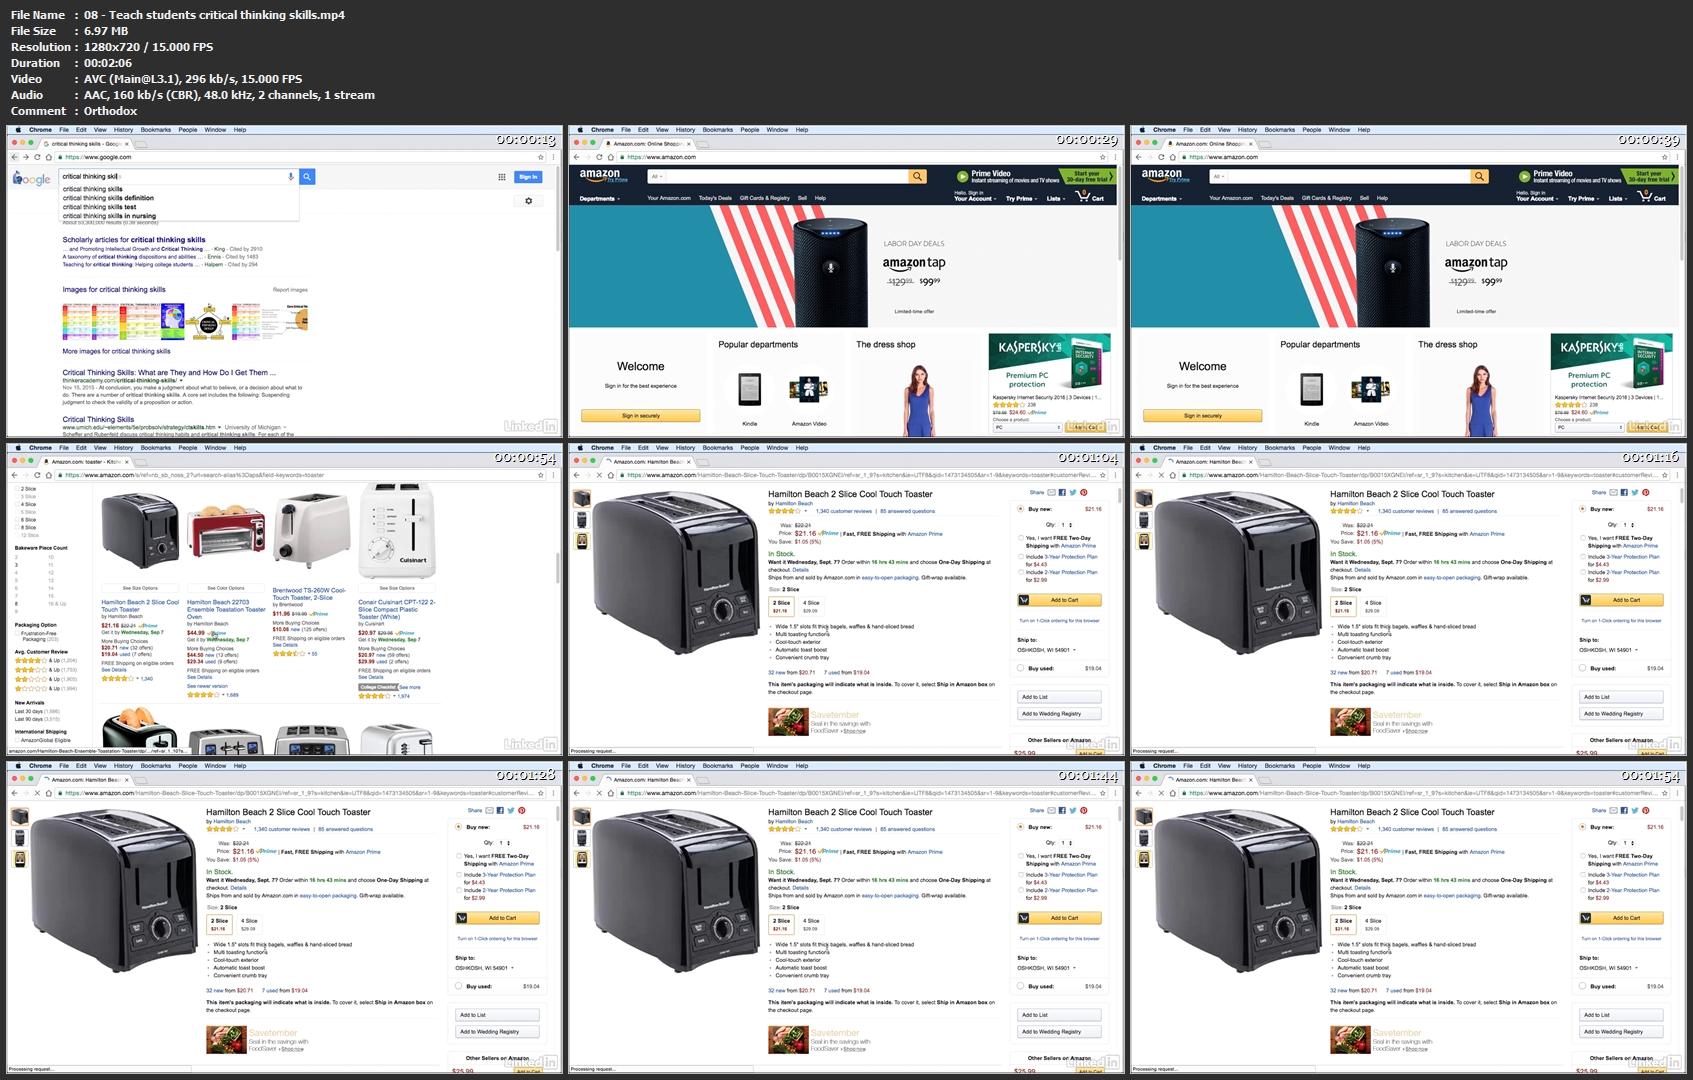Open the All category dropdown in 00:00:29 frame
The height and width of the screenshot is (1080, 1693).
(657, 176)
